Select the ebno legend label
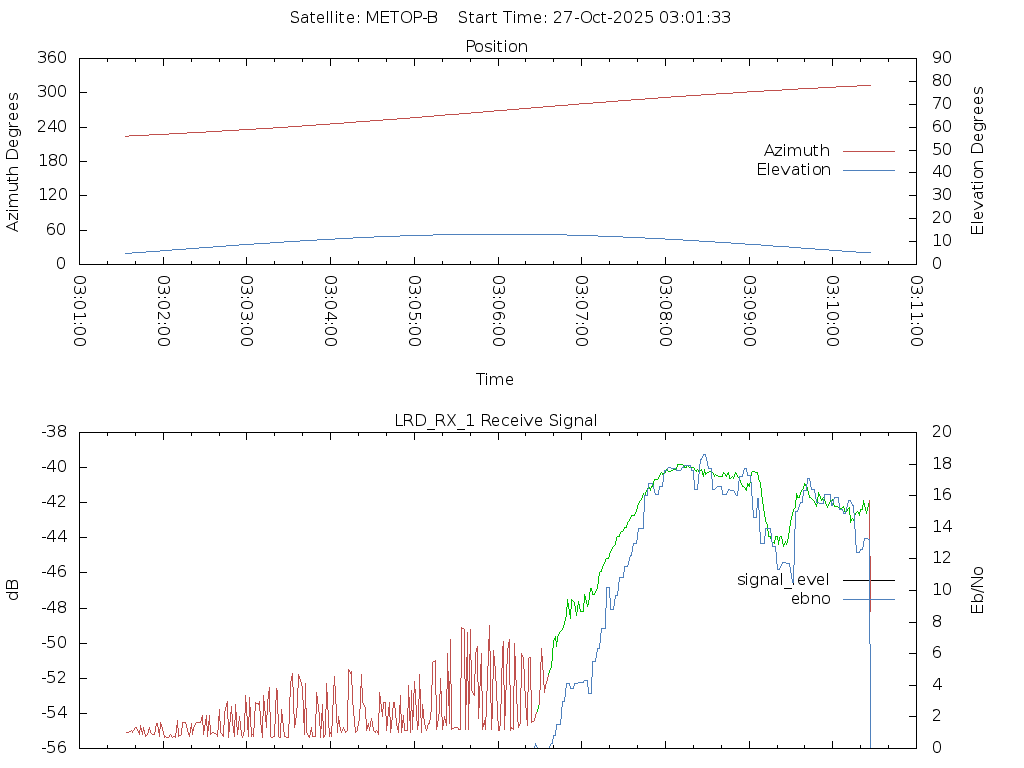The image size is (1024, 768). [810, 599]
